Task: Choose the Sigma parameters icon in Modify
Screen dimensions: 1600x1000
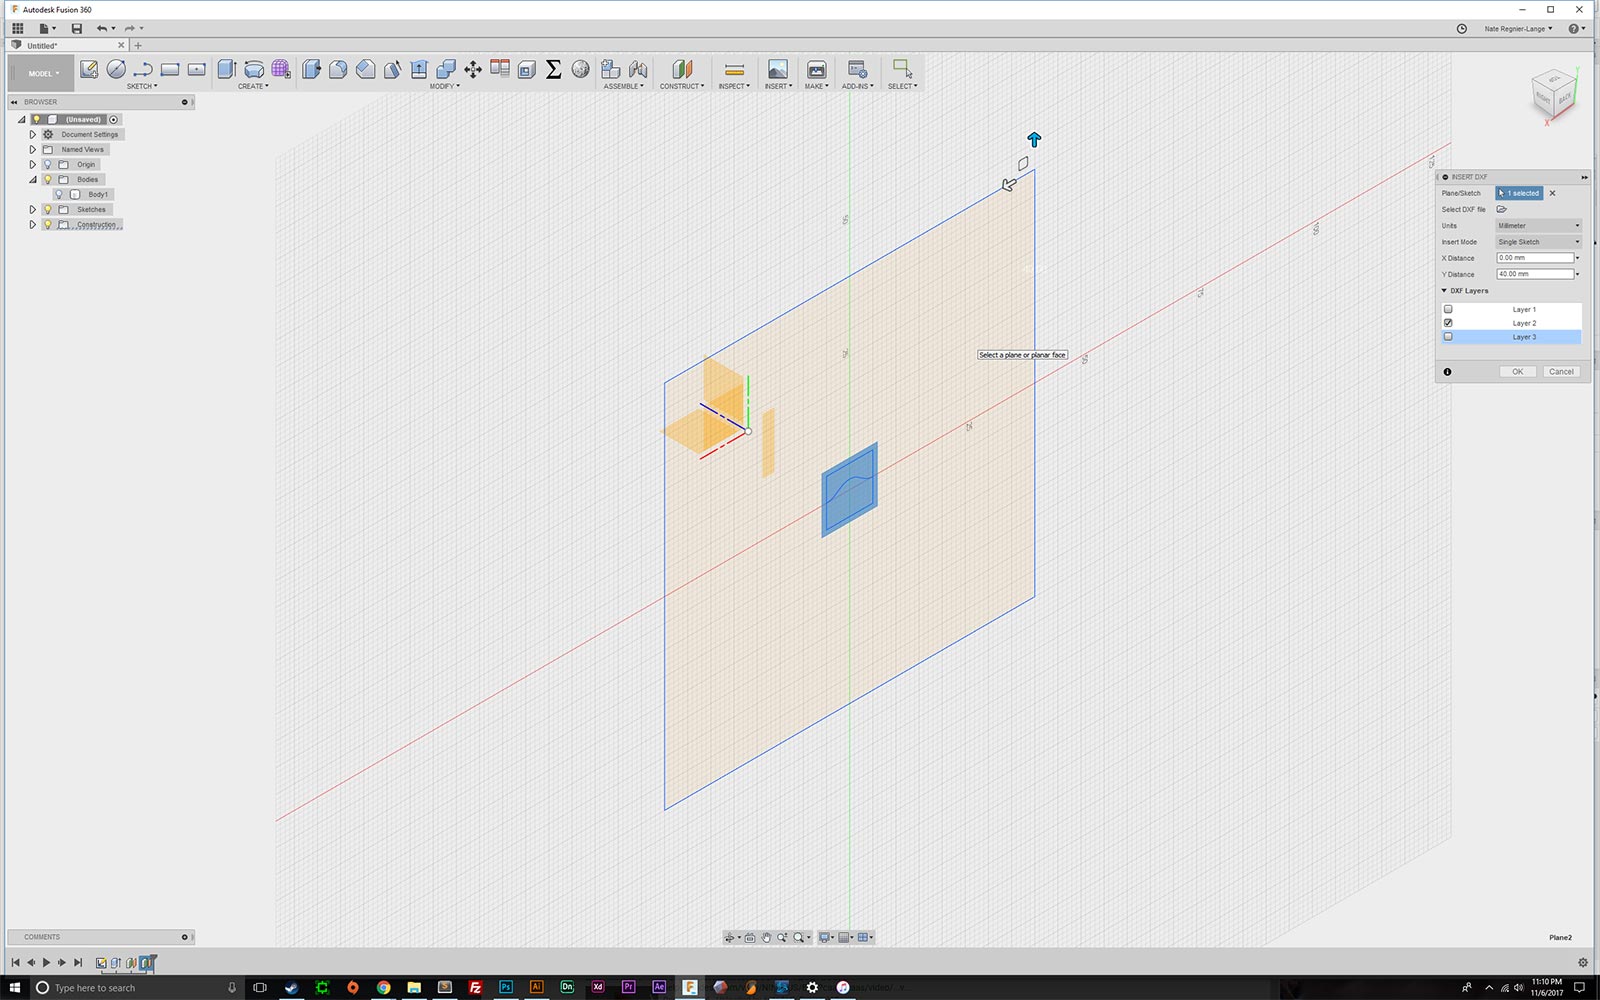Action: point(553,69)
